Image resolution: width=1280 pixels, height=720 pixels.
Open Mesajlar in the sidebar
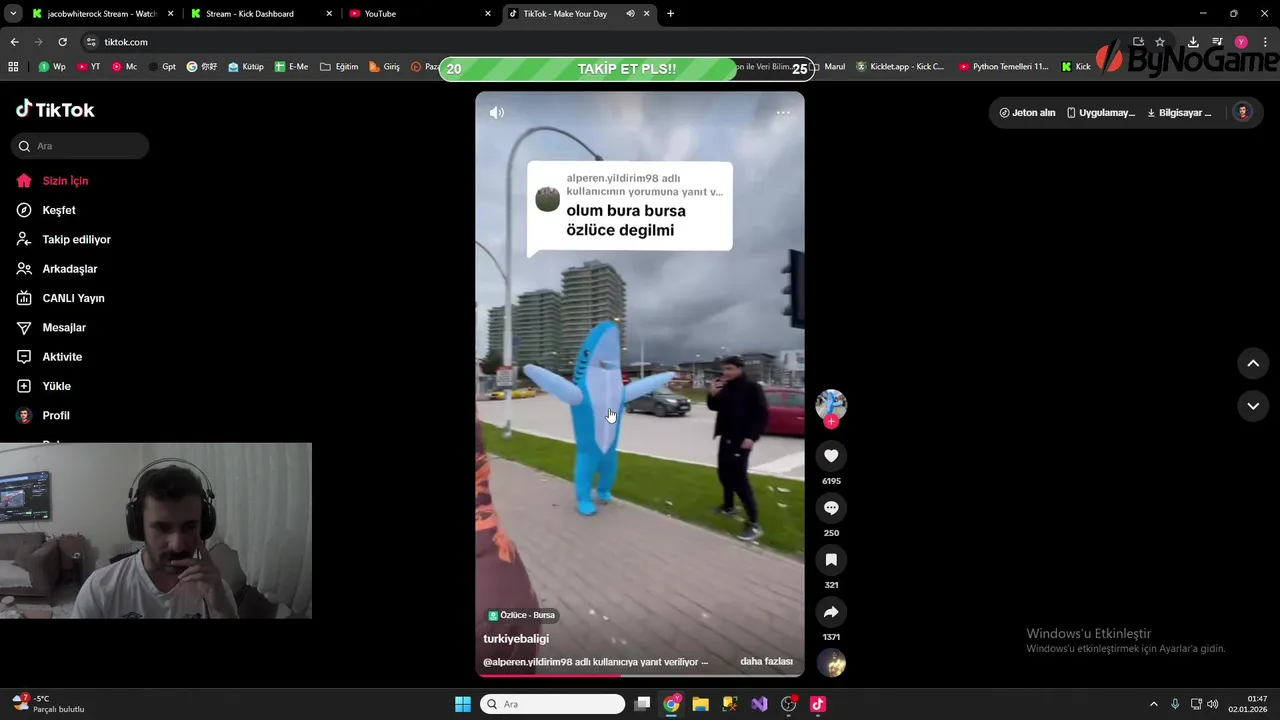(x=64, y=328)
